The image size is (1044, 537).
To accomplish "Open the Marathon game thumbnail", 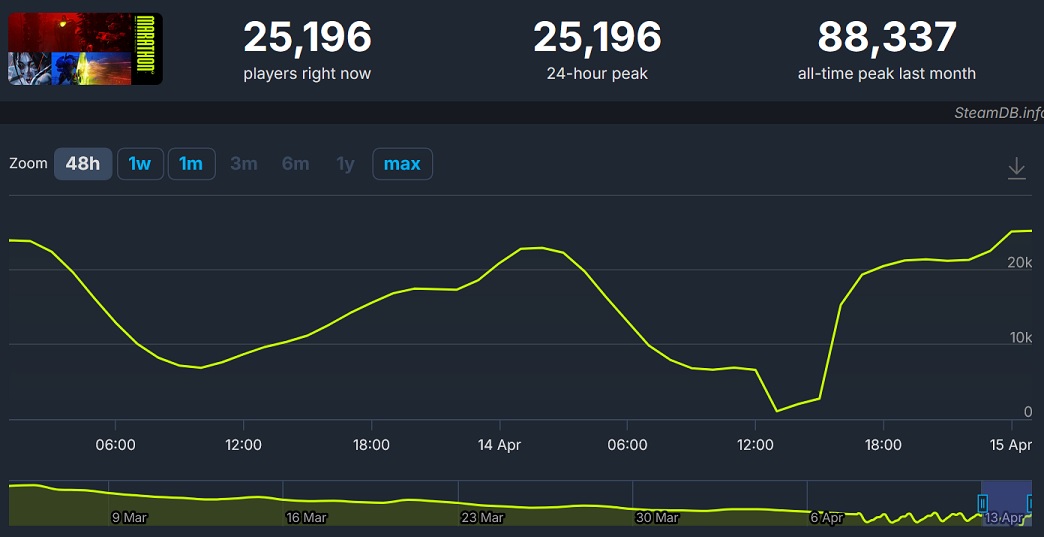I will tap(85, 49).
